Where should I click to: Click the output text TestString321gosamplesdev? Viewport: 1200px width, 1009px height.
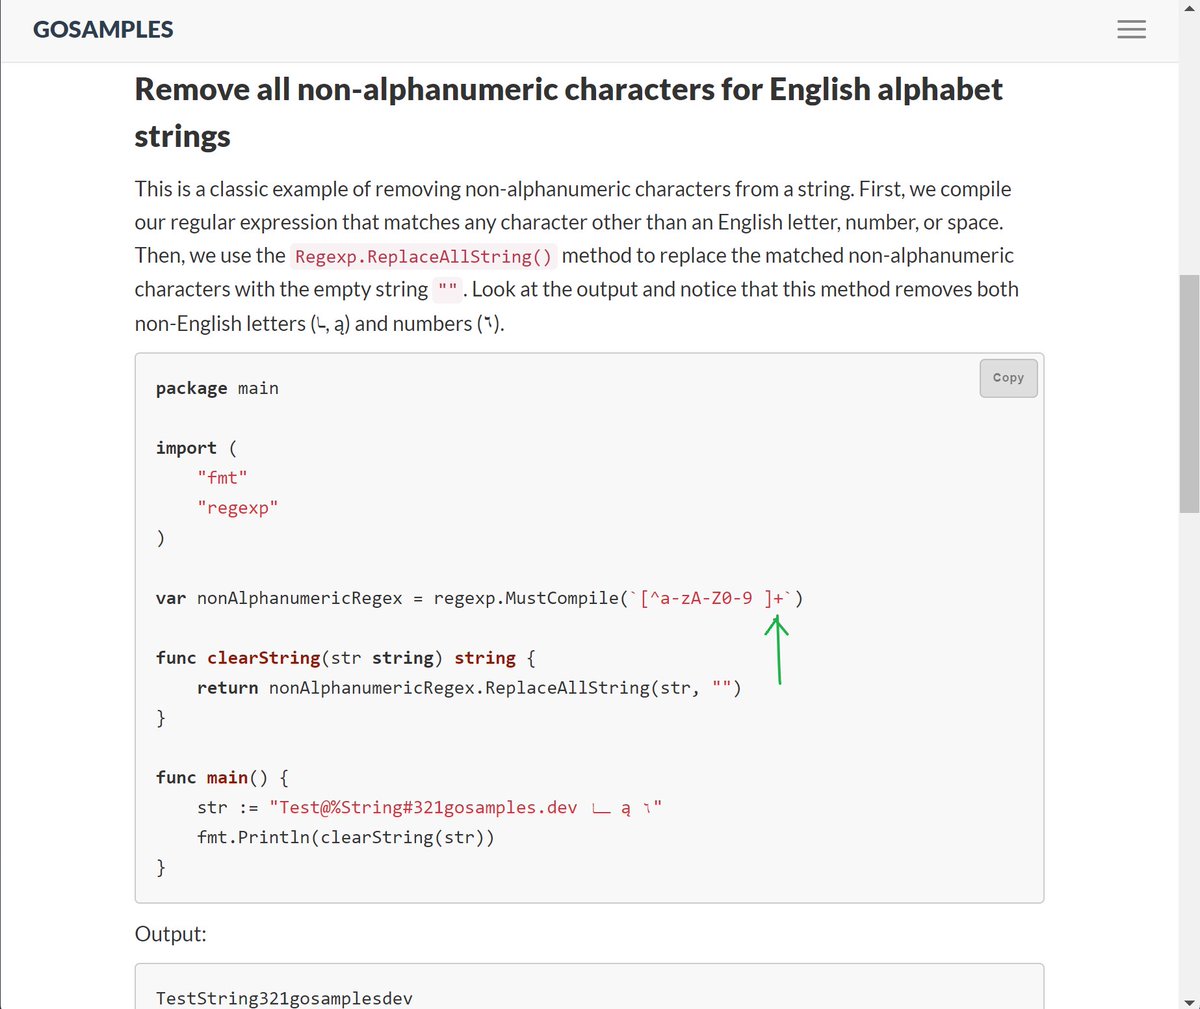284,998
